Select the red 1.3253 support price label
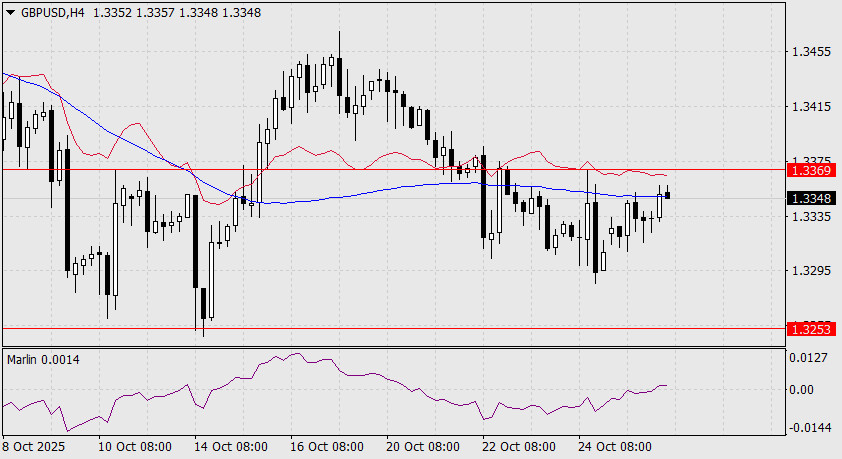The height and width of the screenshot is (459, 842). (806, 328)
